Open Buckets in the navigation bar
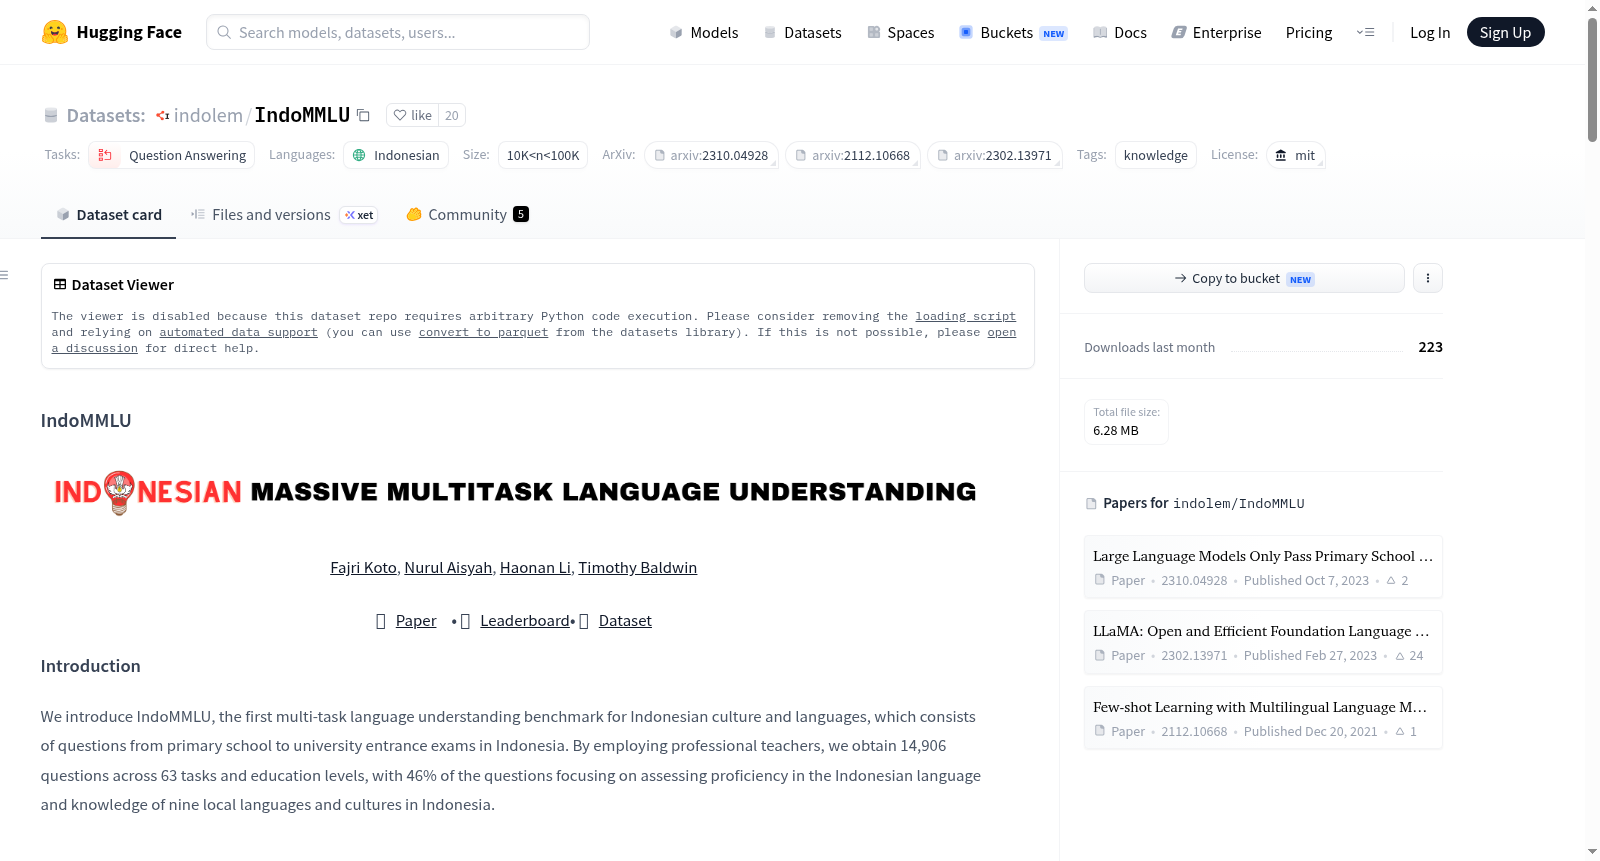The image size is (1600, 861). tap(1013, 33)
